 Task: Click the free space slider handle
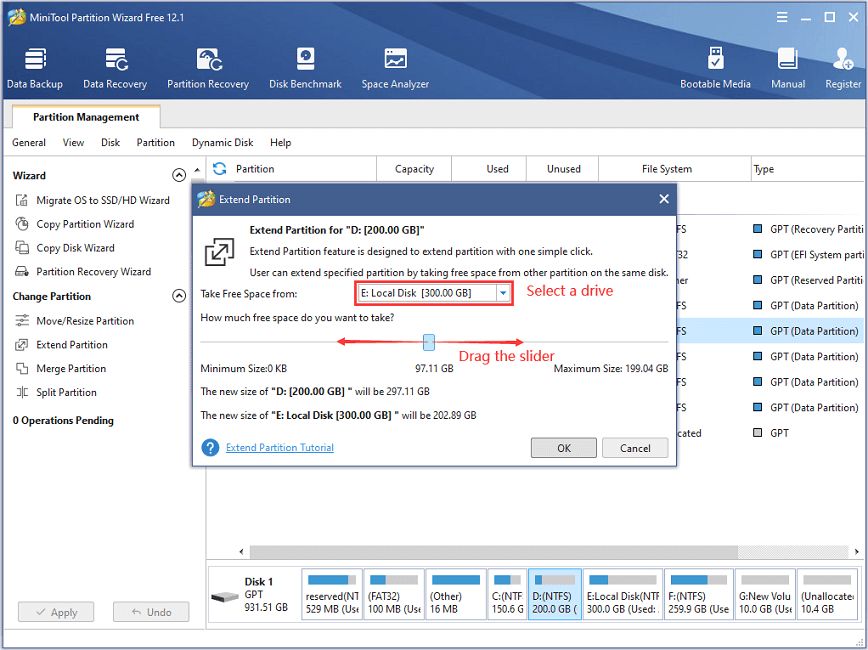[x=428, y=342]
